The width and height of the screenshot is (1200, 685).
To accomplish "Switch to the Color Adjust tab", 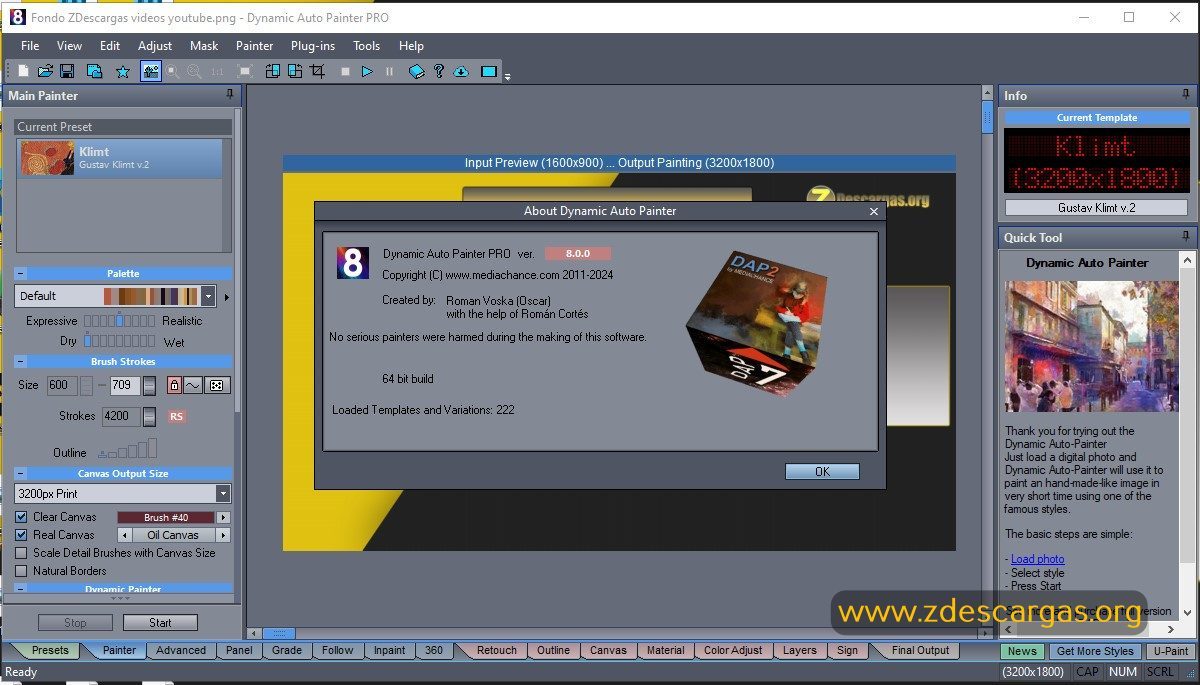I will tap(733, 650).
